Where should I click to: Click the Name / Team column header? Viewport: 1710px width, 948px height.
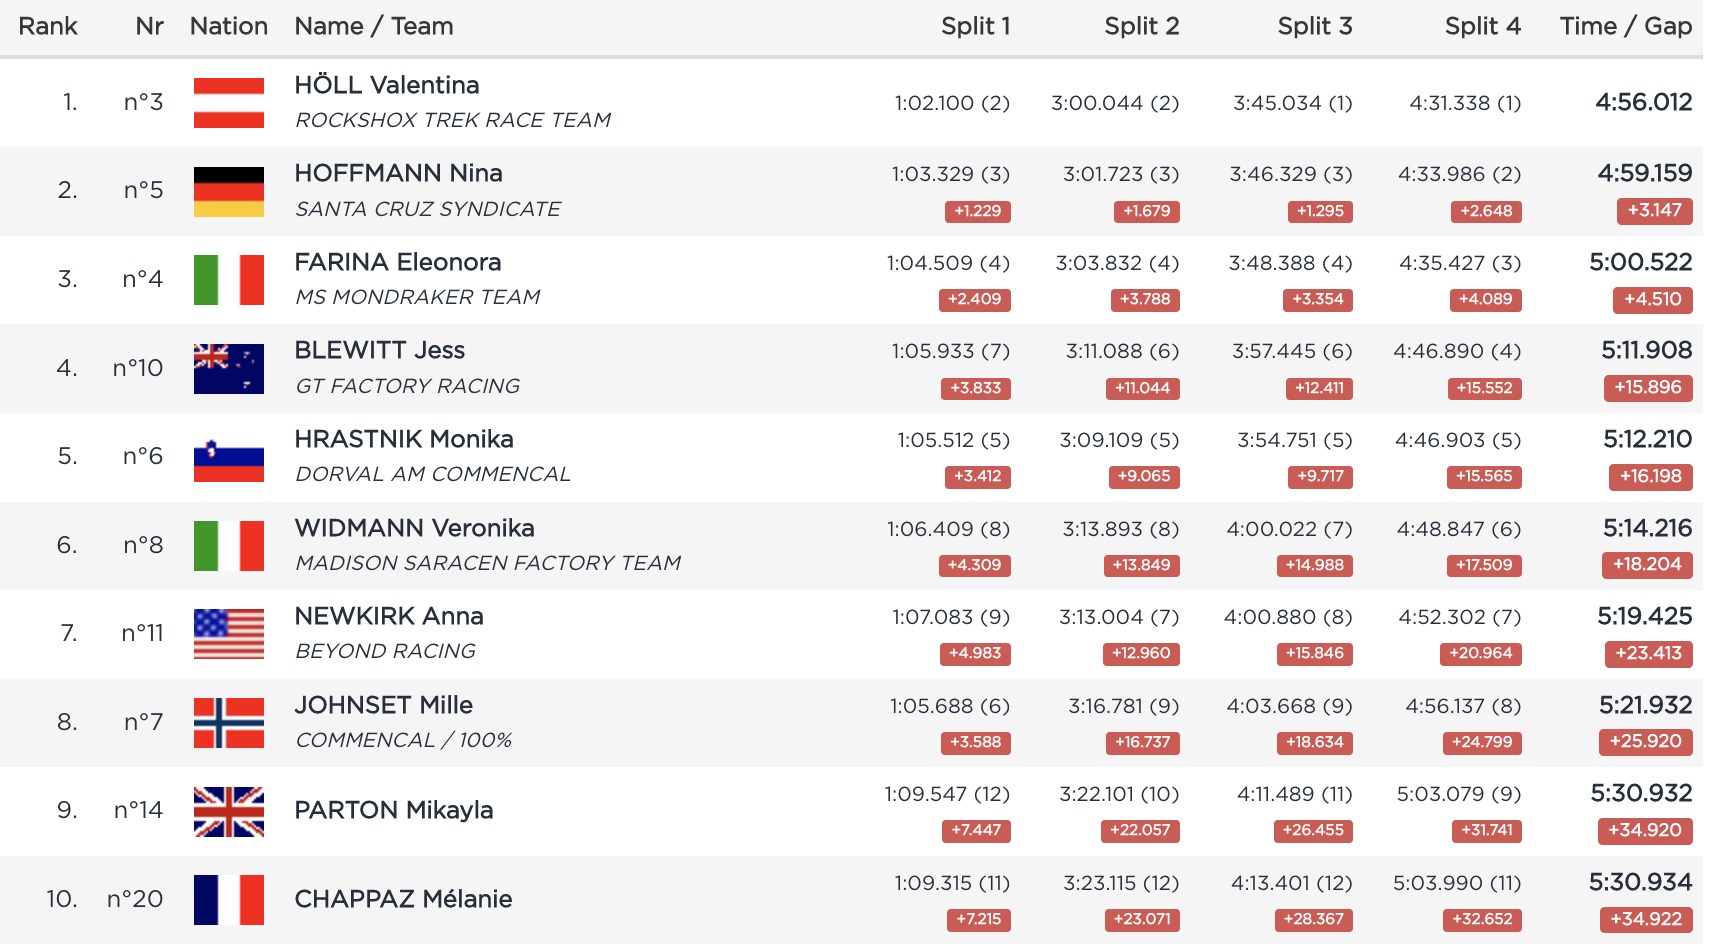374,26
